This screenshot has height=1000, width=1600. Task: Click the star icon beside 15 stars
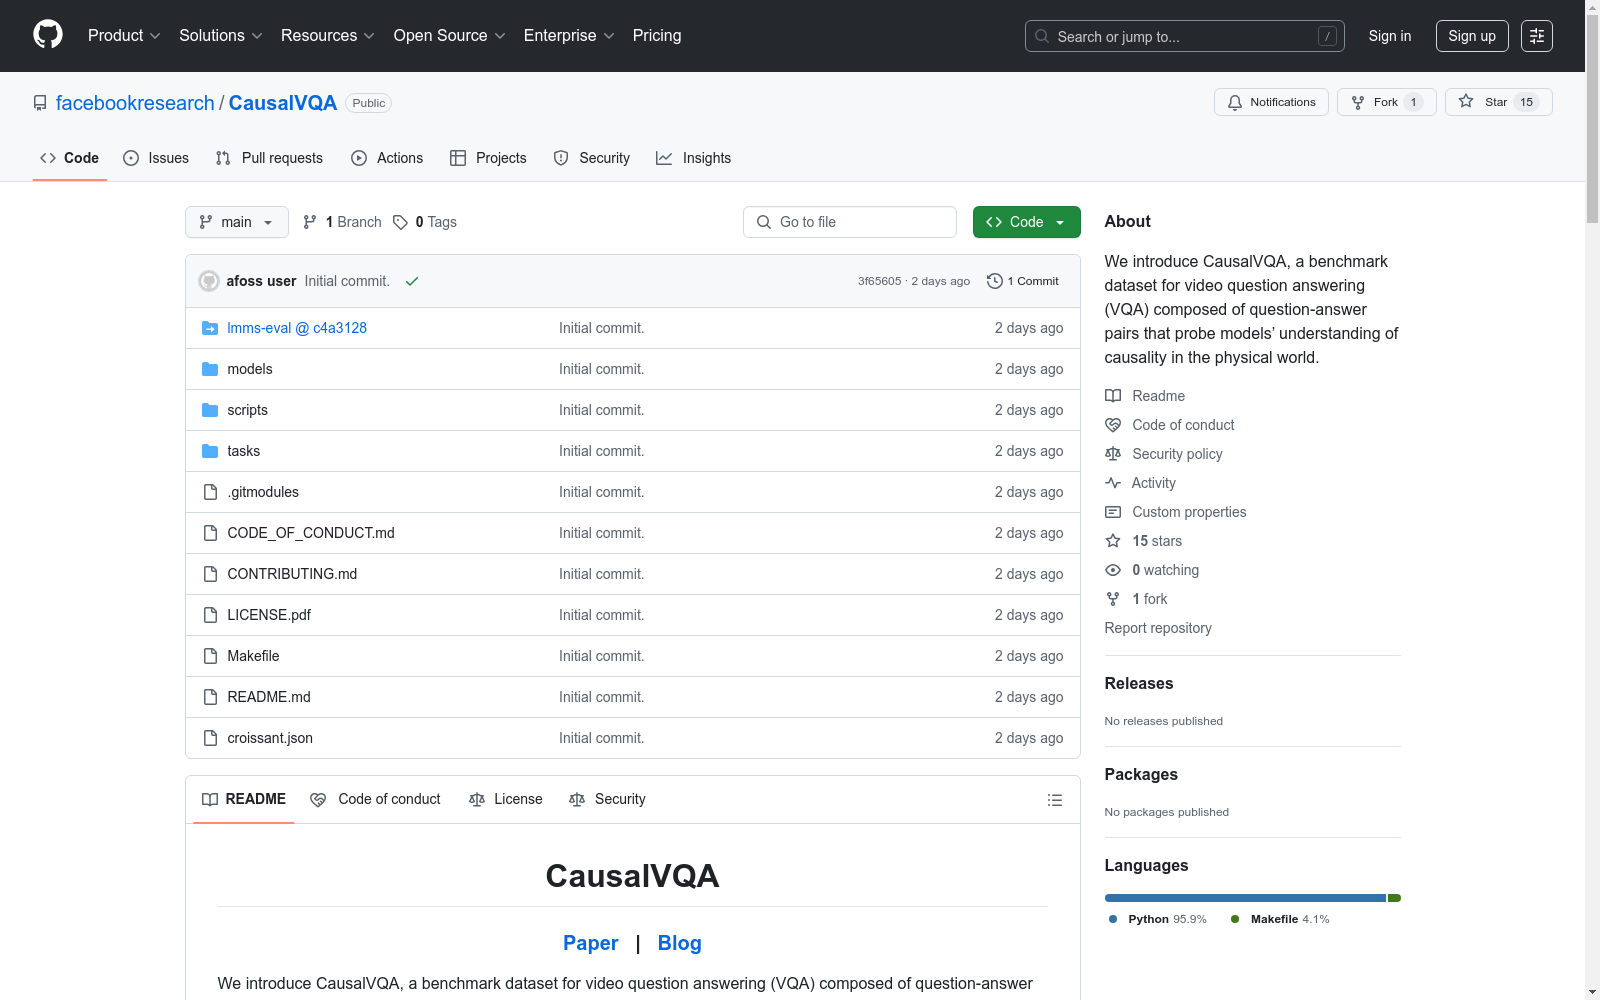1113,541
